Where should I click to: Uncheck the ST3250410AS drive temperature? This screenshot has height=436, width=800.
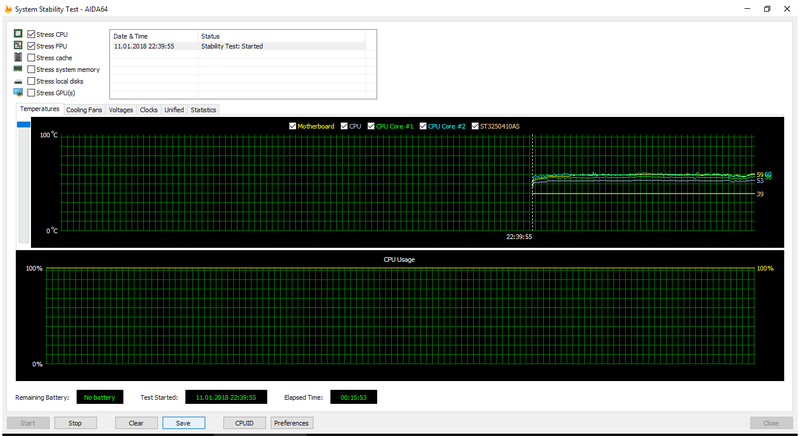point(475,126)
